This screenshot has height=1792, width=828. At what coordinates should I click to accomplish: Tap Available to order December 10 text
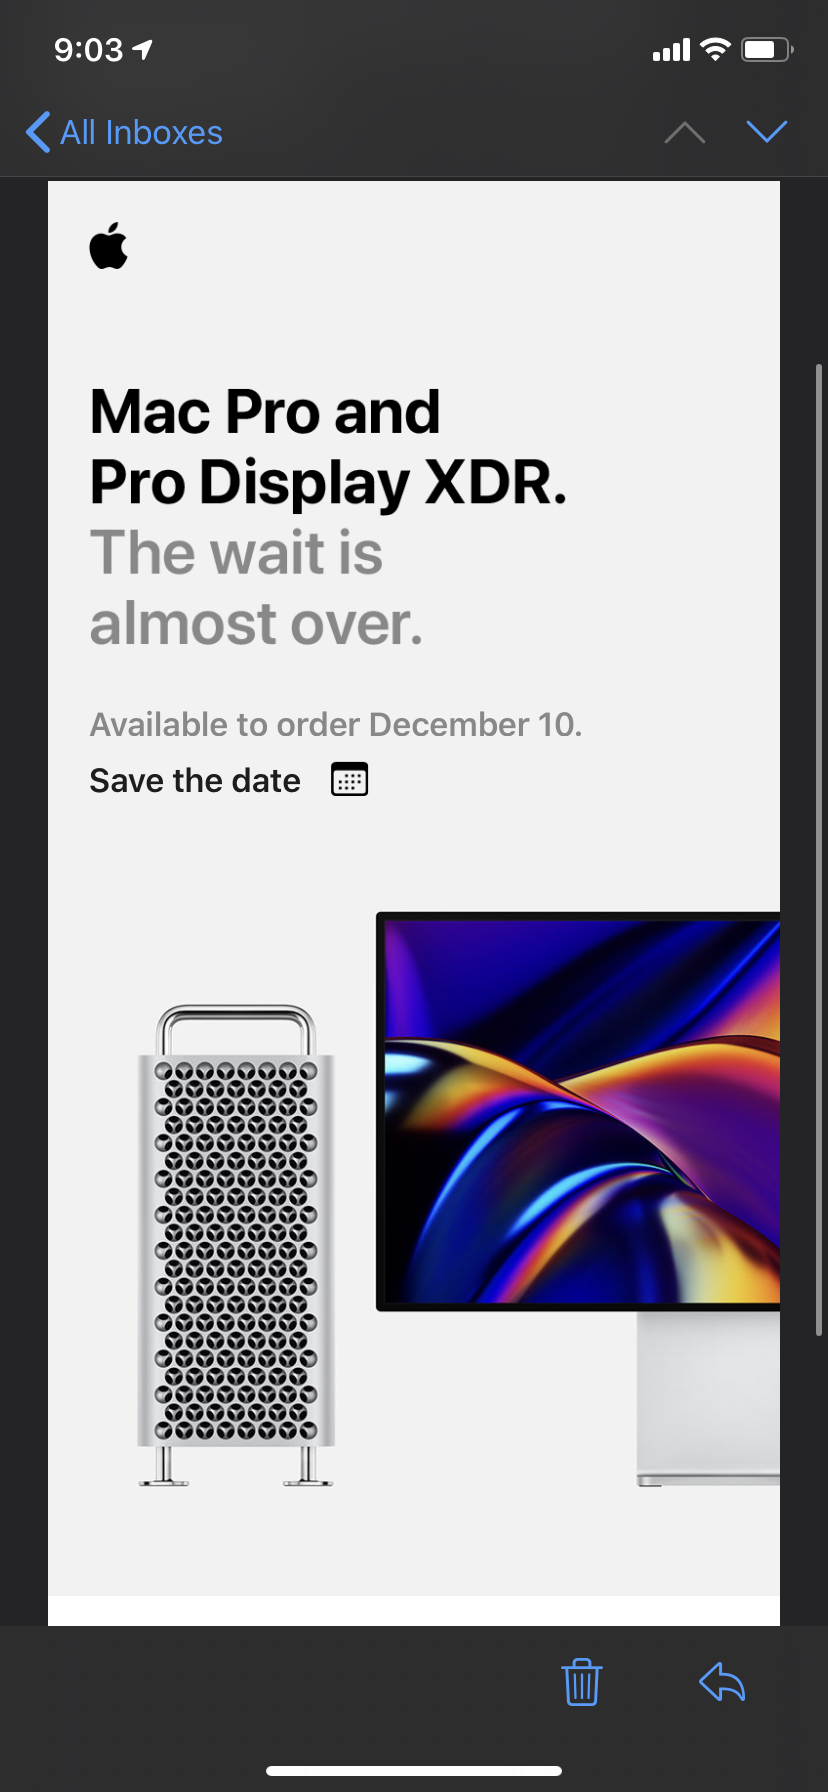336,724
